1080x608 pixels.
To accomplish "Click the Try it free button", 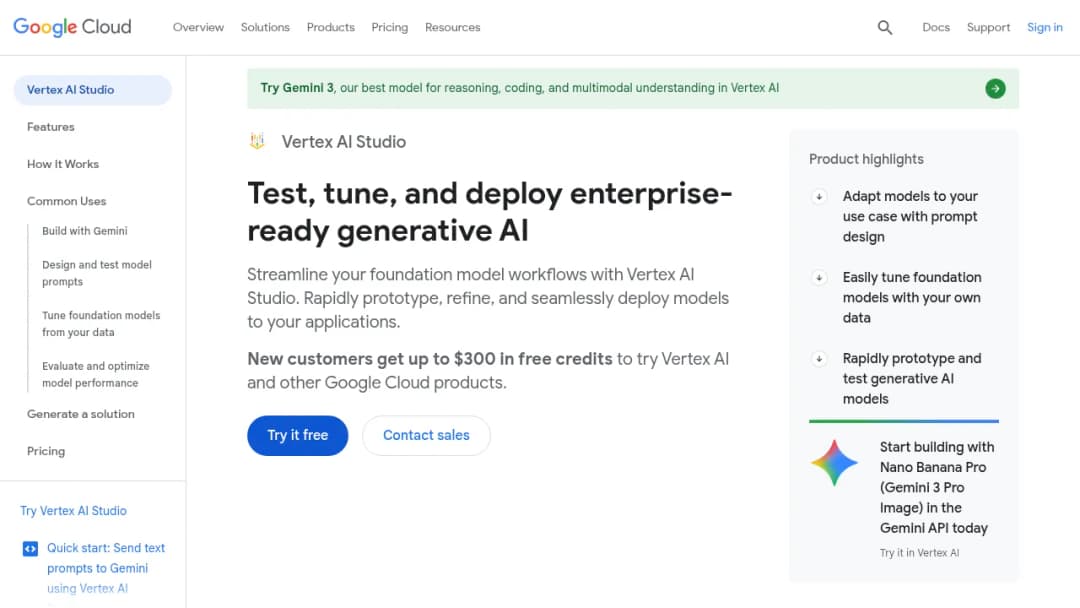I will (x=298, y=435).
